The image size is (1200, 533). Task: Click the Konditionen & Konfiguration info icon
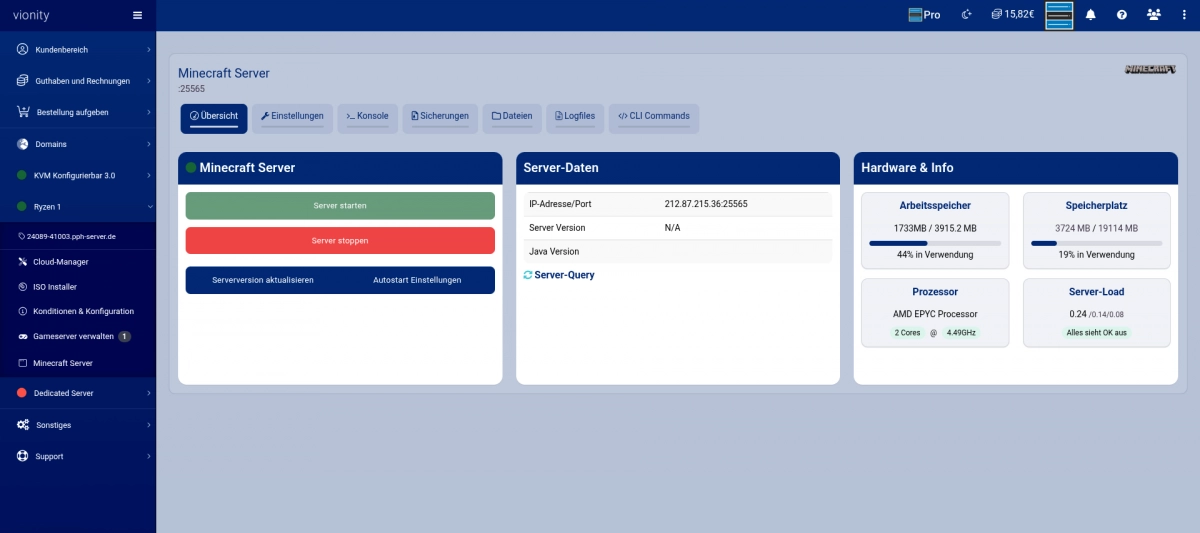coord(23,311)
